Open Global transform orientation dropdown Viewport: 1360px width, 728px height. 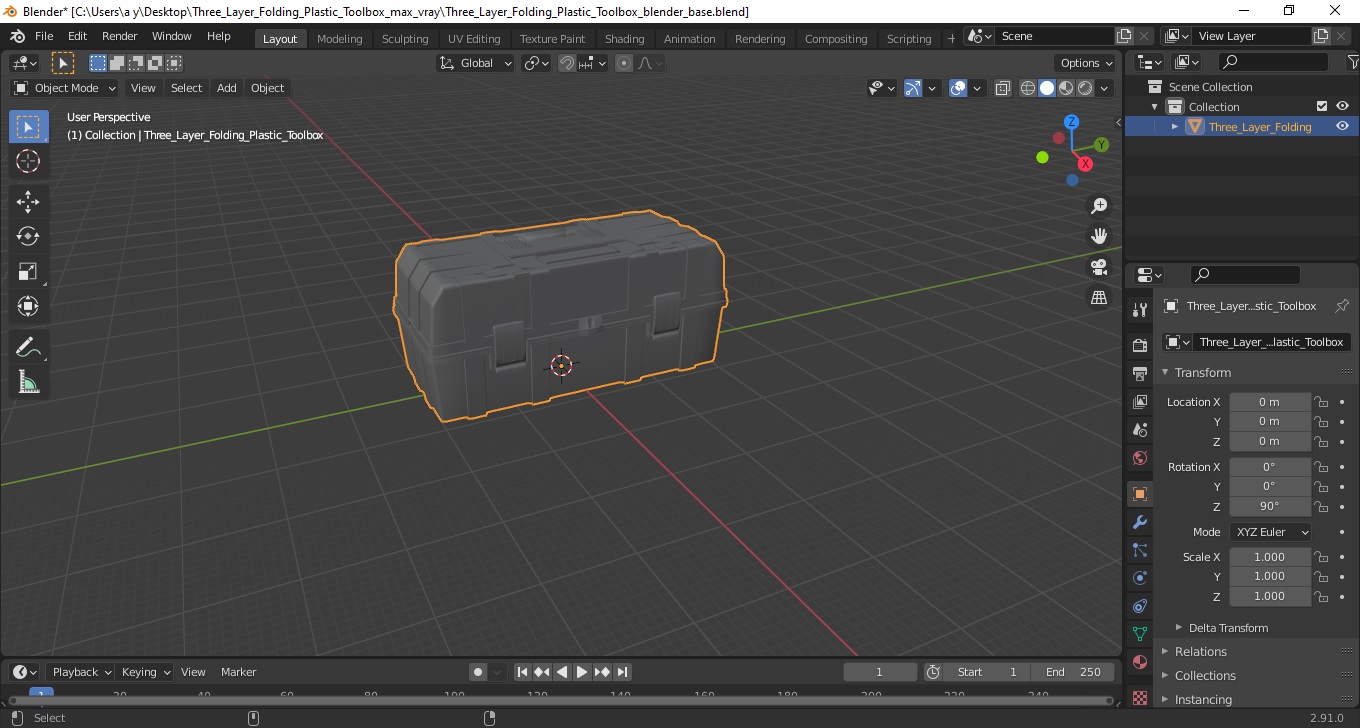pos(476,63)
